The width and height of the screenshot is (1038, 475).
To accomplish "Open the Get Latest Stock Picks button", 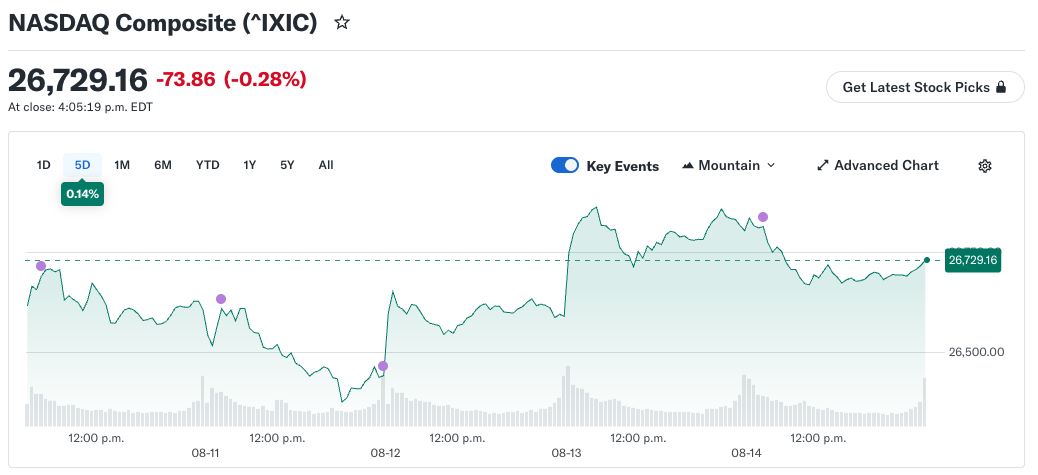I will coord(925,87).
